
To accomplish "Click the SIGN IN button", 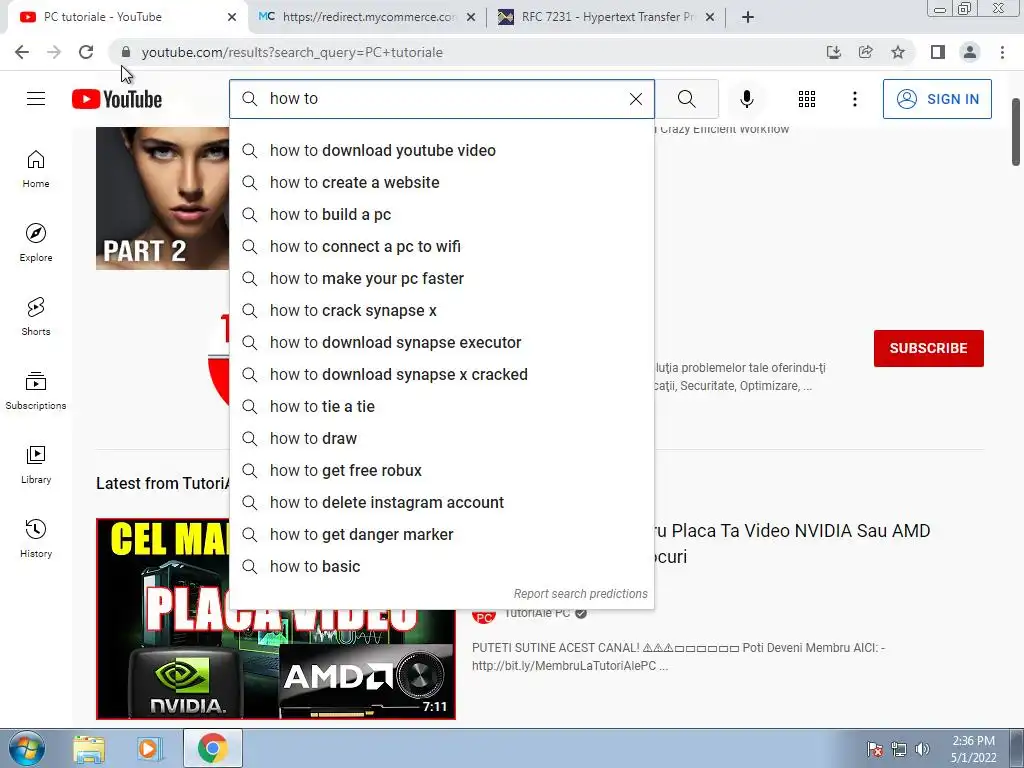I will tap(937, 99).
